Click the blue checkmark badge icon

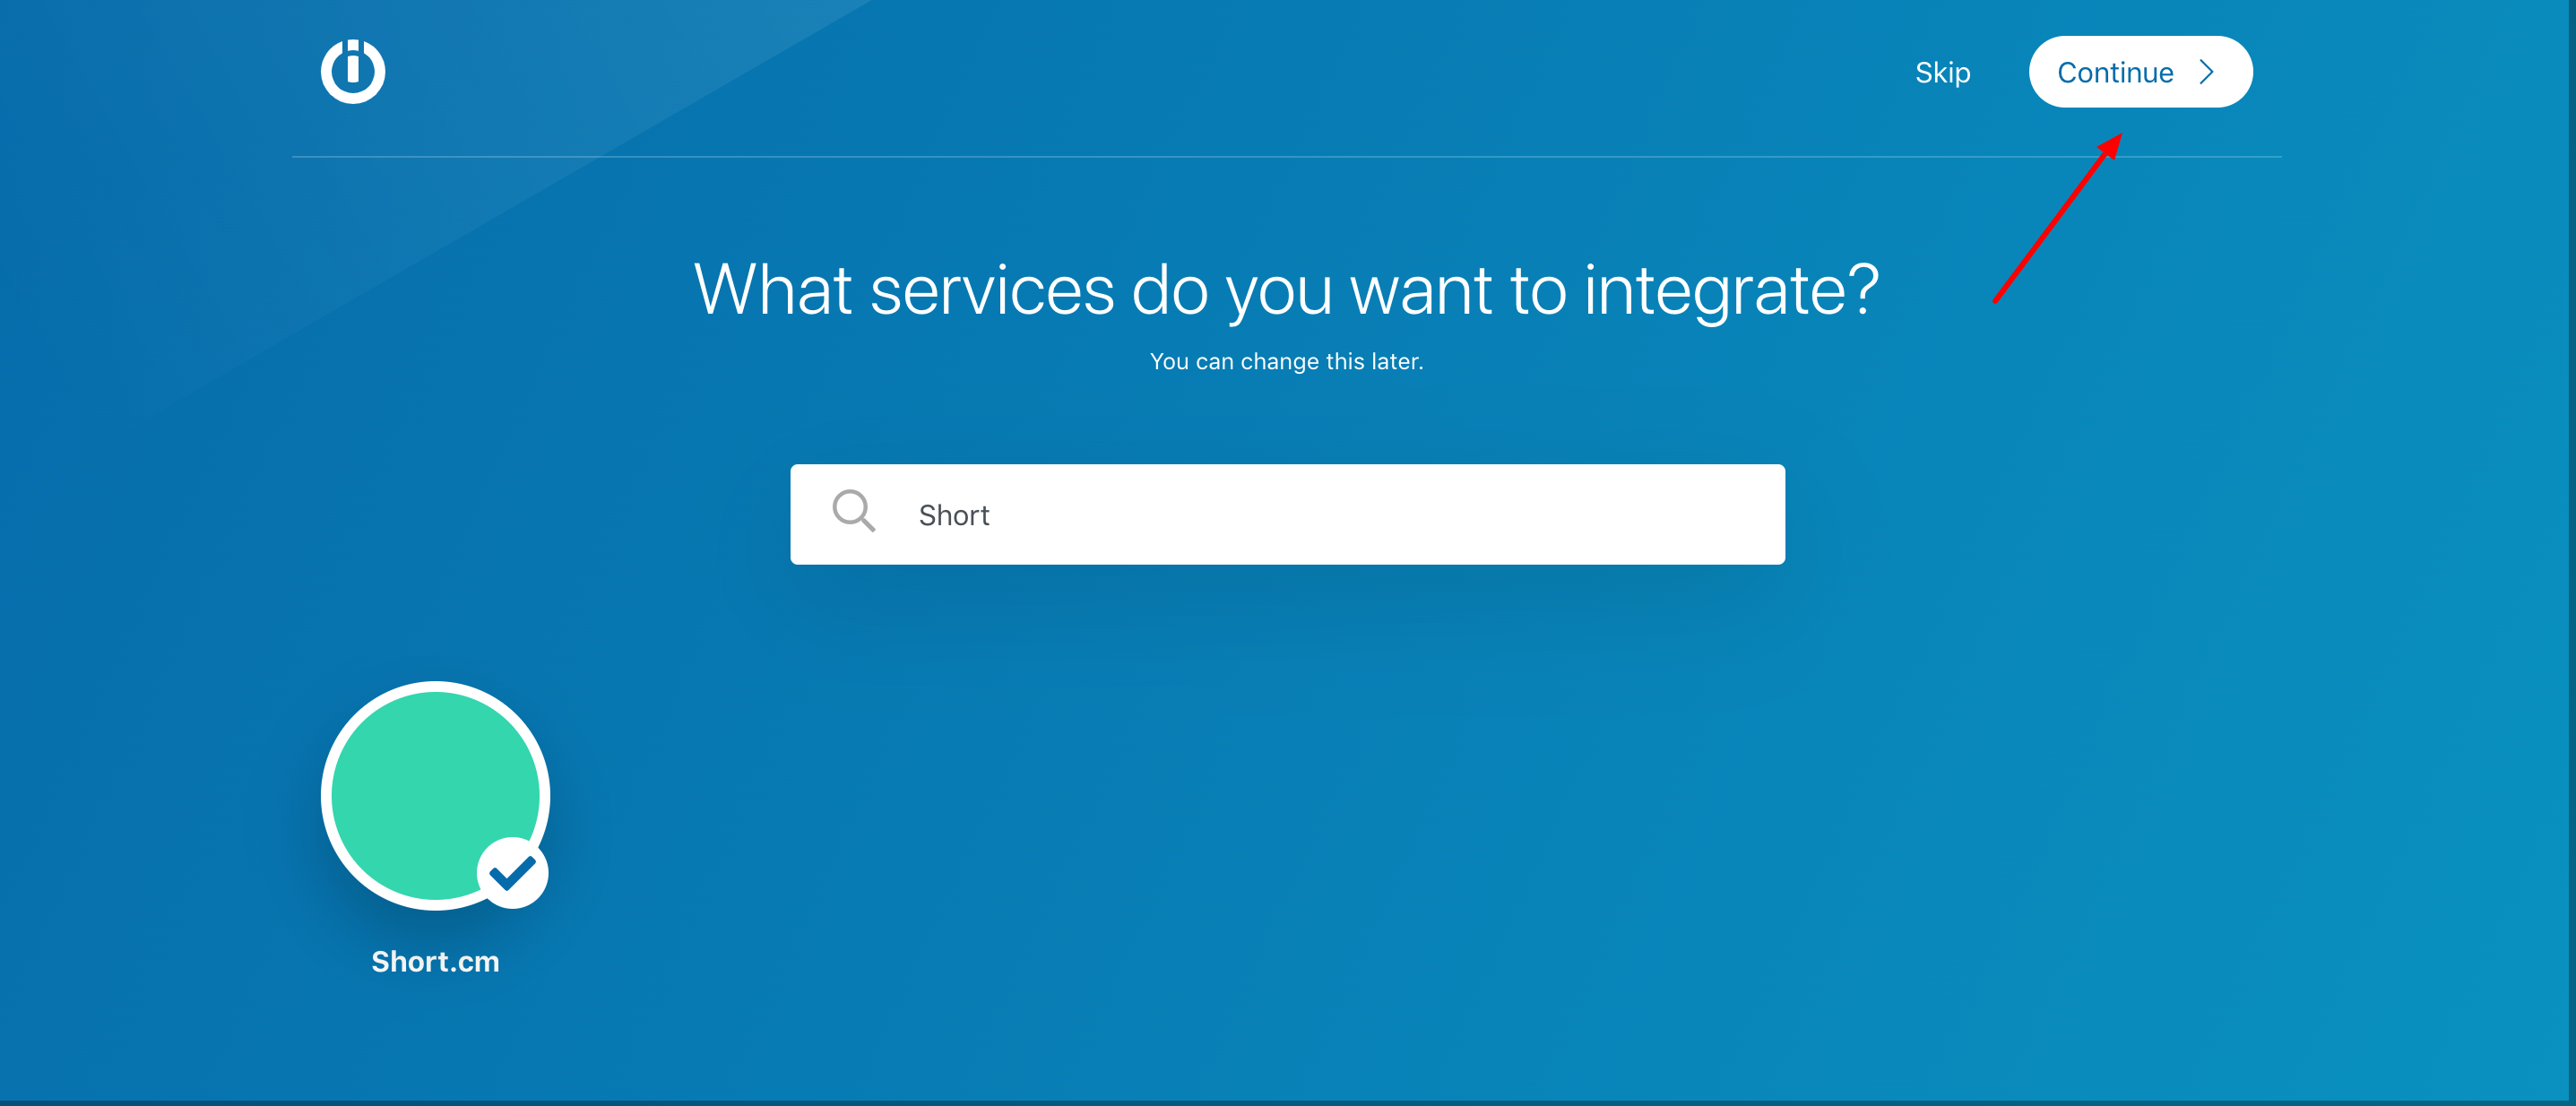513,873
